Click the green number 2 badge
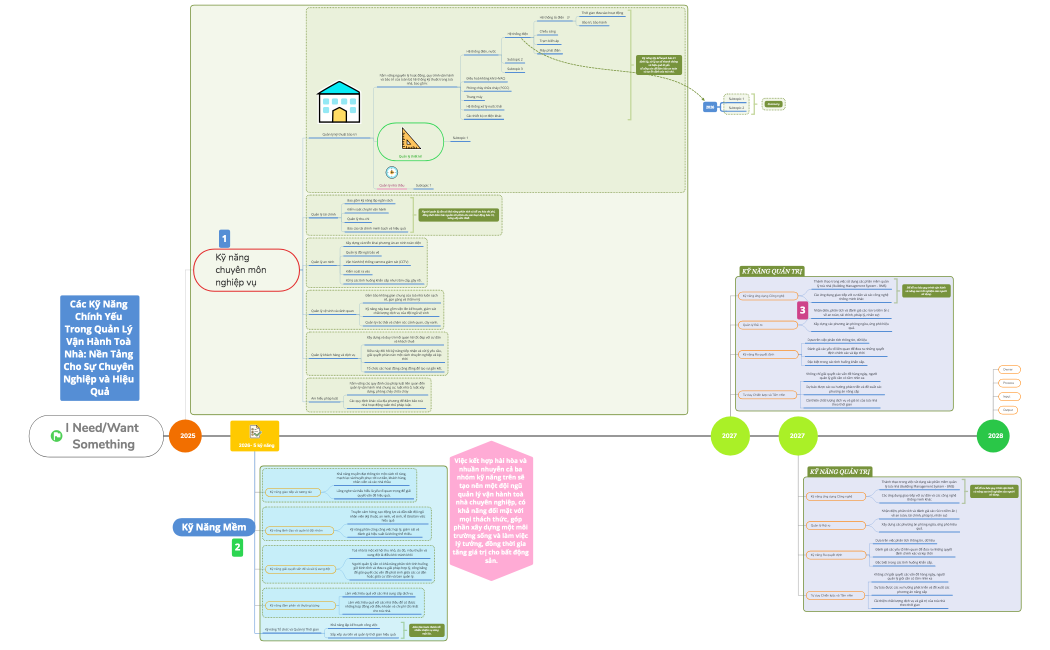The height and width of the screenshot is (650, 1050). click(x=237, y=547)
